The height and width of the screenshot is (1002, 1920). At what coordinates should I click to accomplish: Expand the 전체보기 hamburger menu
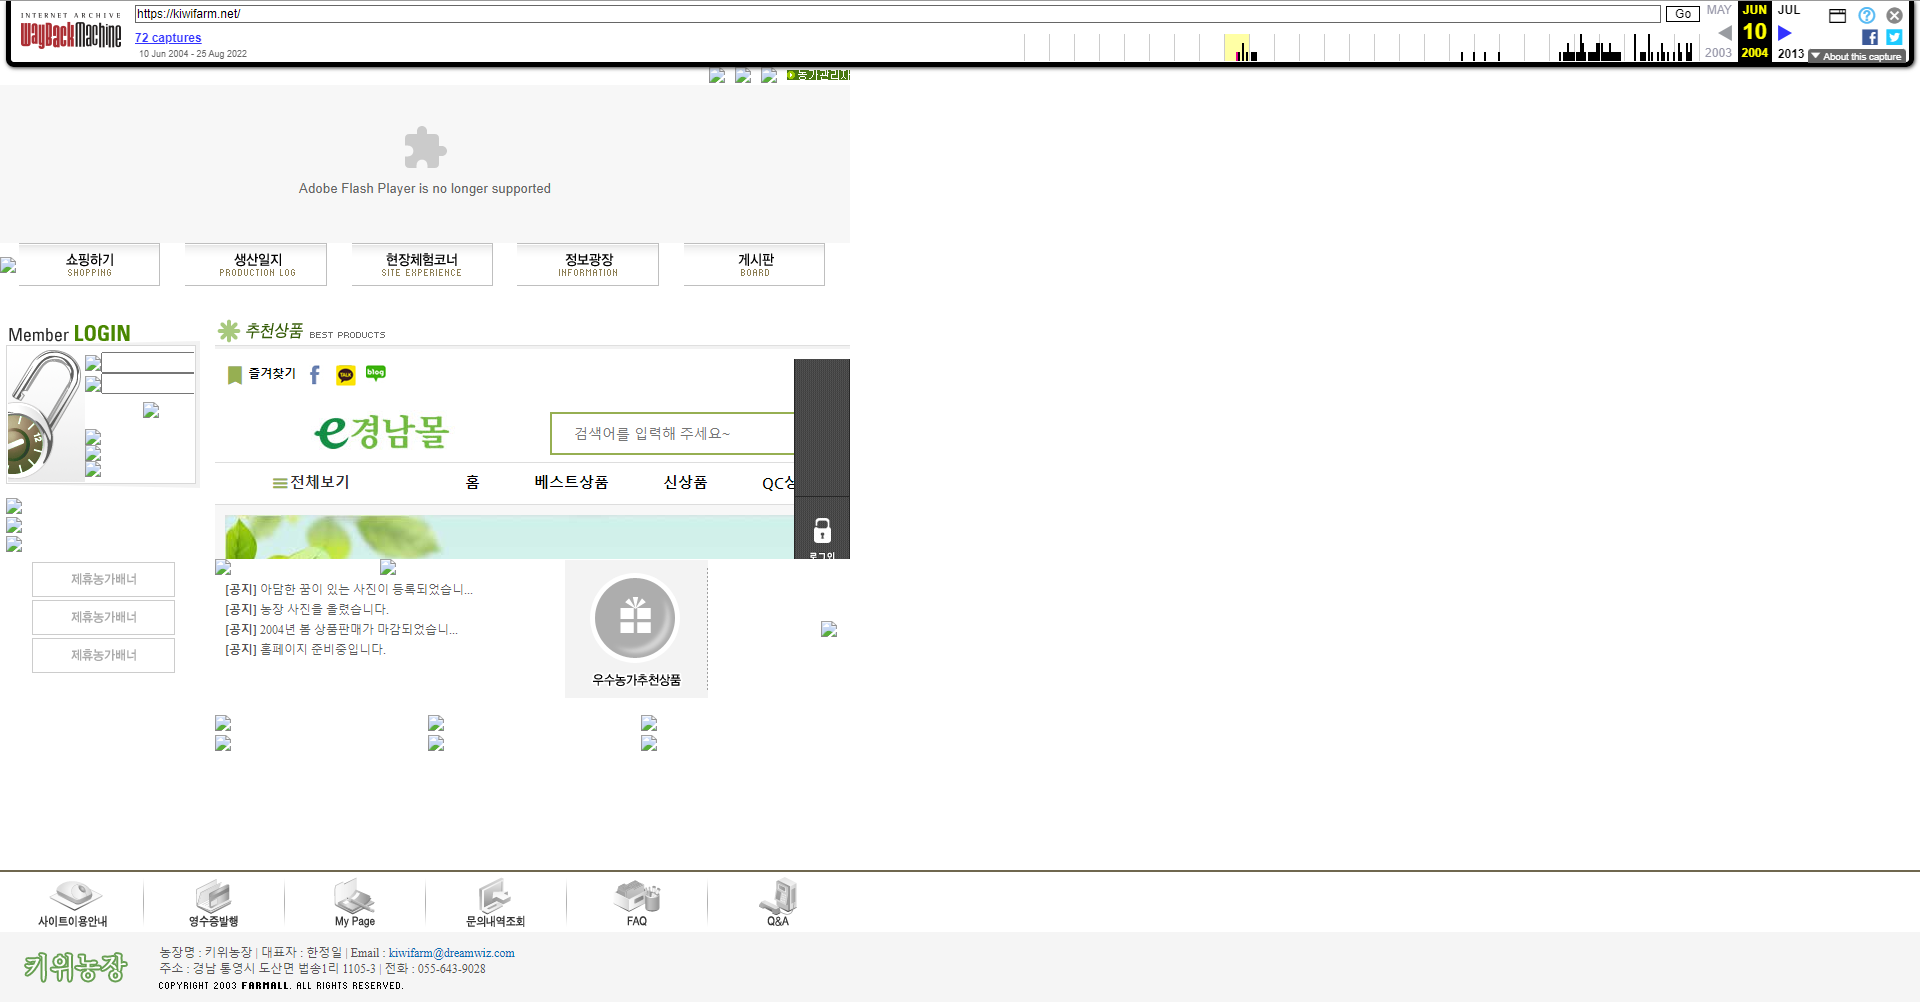click(x=311, y=482)
